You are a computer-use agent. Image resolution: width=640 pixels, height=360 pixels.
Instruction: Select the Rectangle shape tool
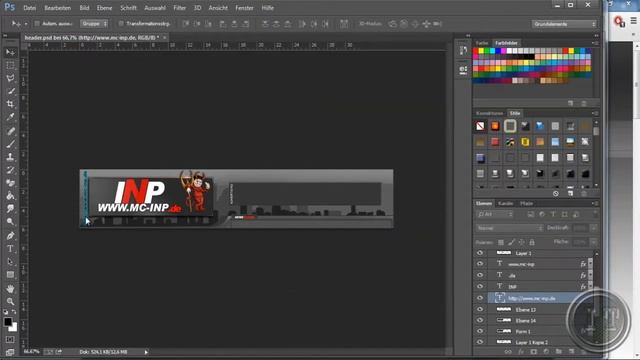pos(11,275)
